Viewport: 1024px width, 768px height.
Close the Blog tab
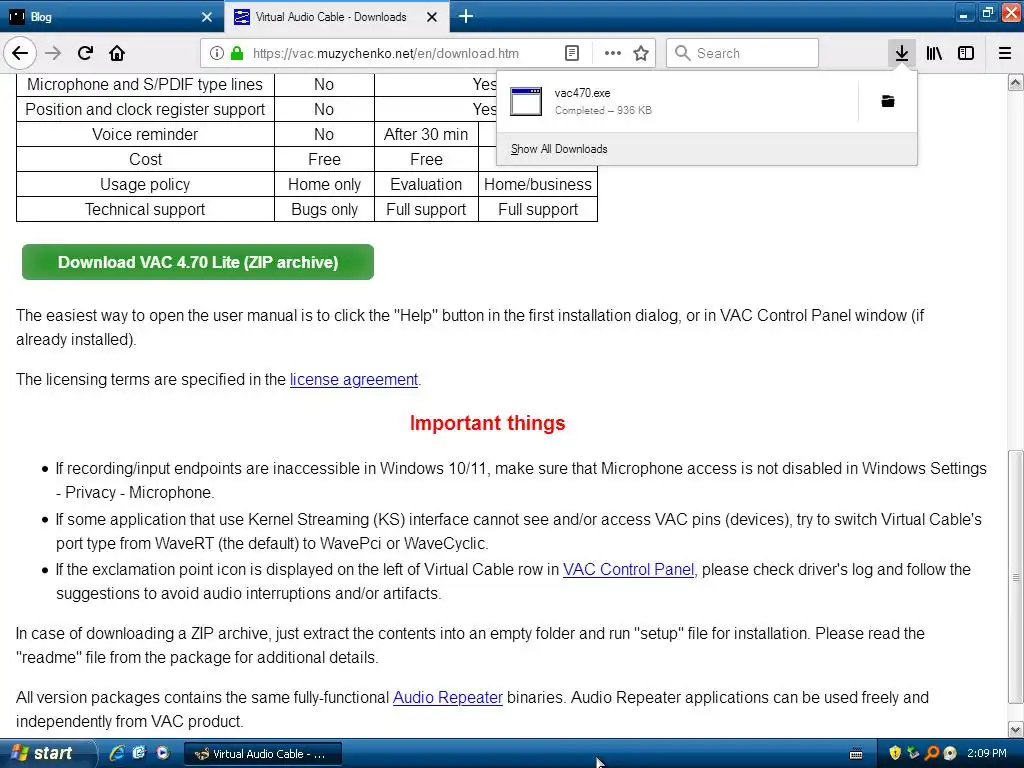207,17
